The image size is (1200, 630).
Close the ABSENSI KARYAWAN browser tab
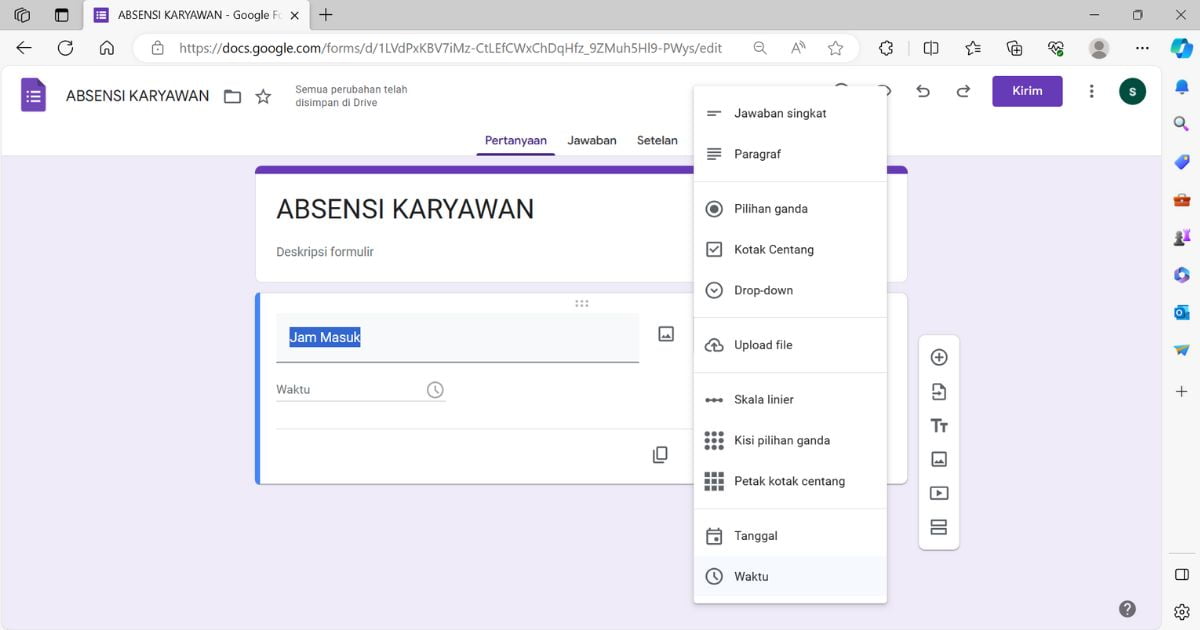(x=294, y=15)
